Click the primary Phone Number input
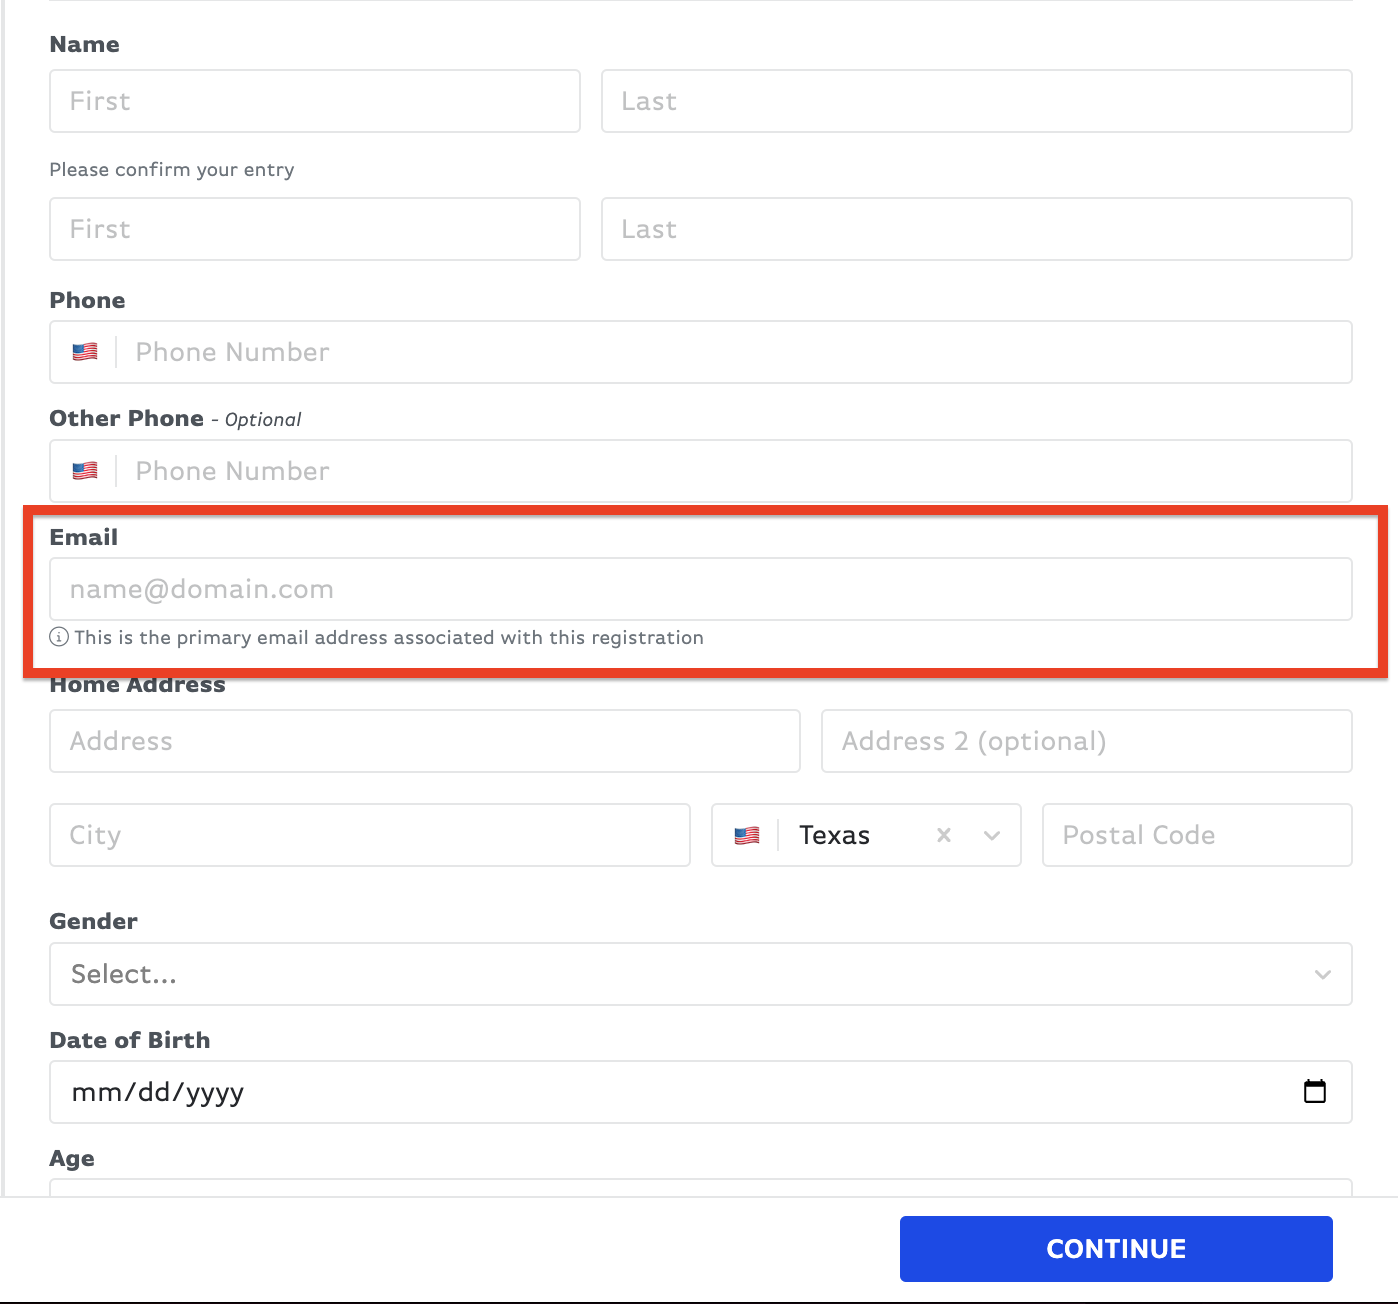Image resolution: width=1398 pixels, height=1304 pixels. (x=740, y=352)
